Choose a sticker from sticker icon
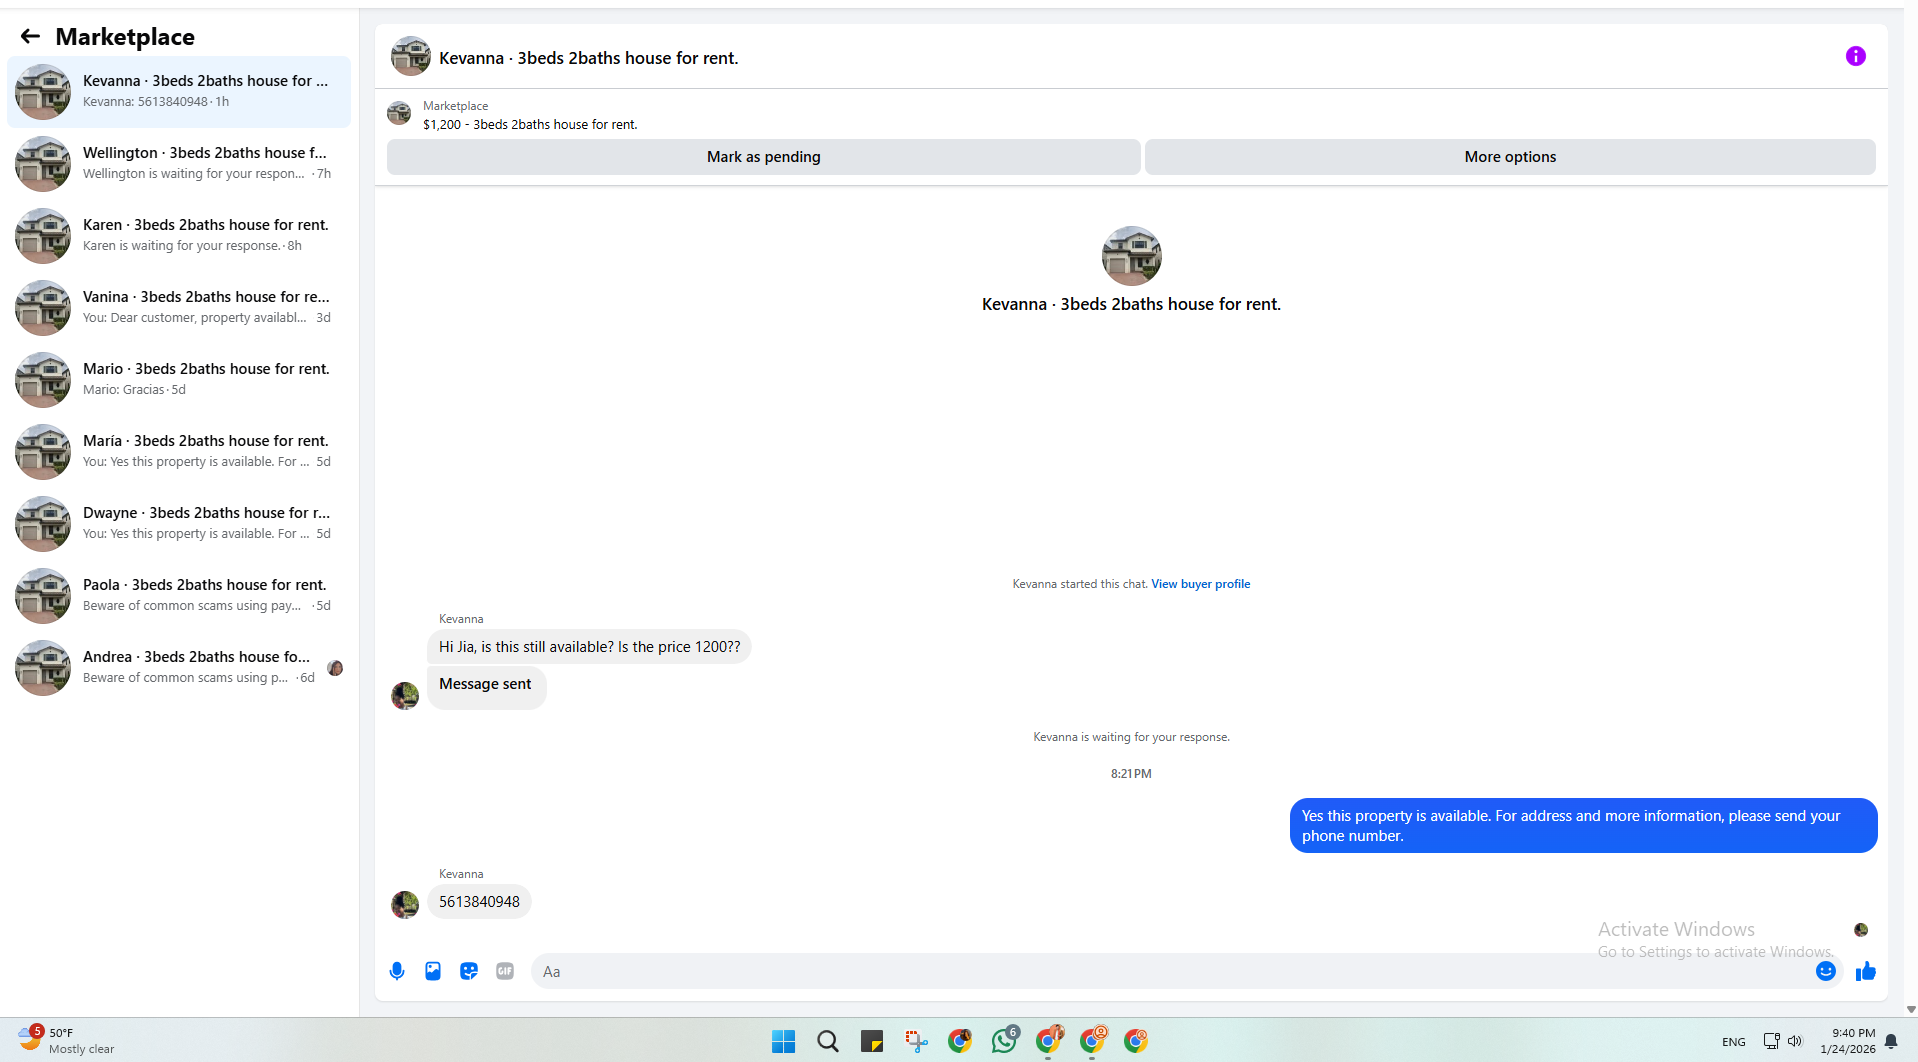 tap(469, 971)
